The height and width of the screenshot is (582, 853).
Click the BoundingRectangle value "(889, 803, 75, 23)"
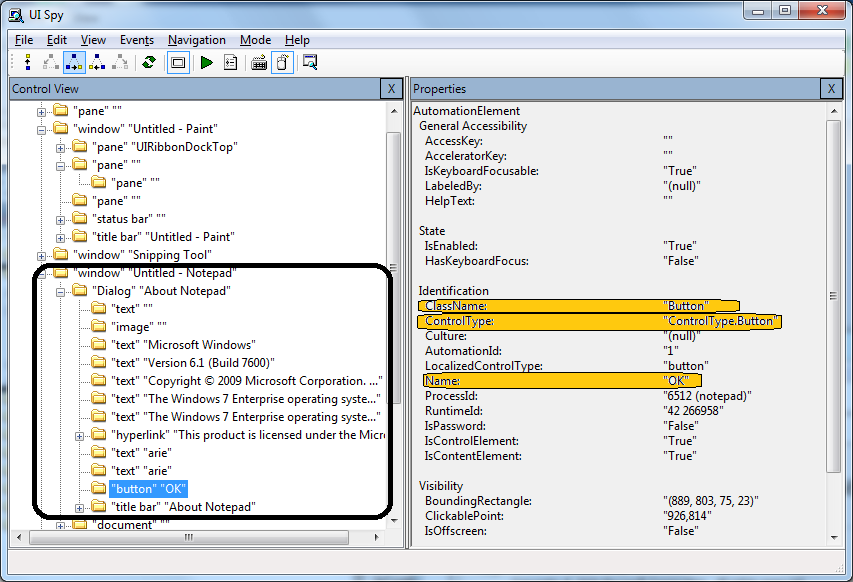coord(710,500)
